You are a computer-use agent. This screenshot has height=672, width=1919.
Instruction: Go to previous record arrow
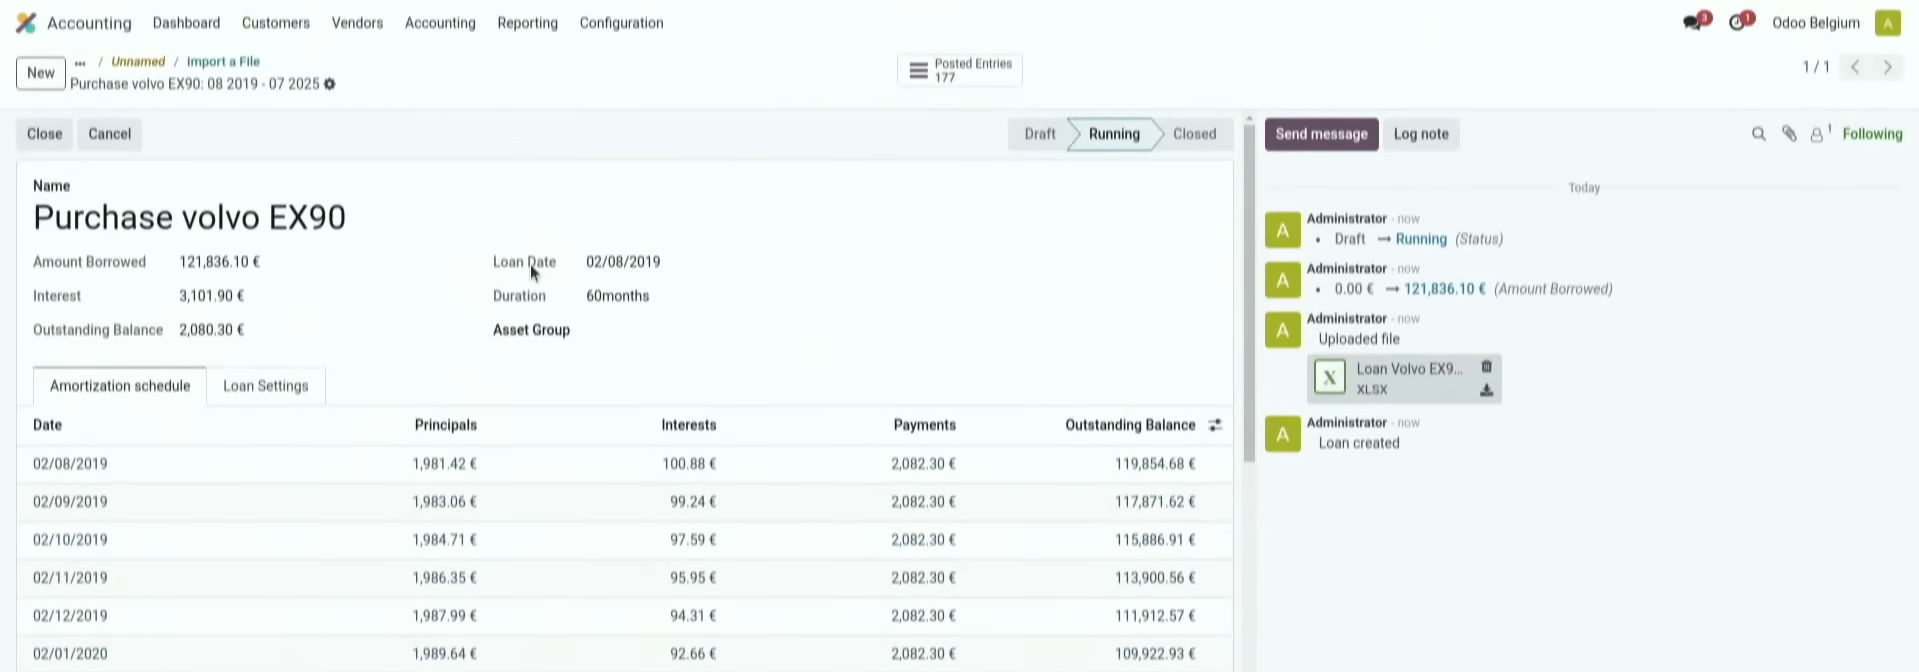pos(1855,67)
